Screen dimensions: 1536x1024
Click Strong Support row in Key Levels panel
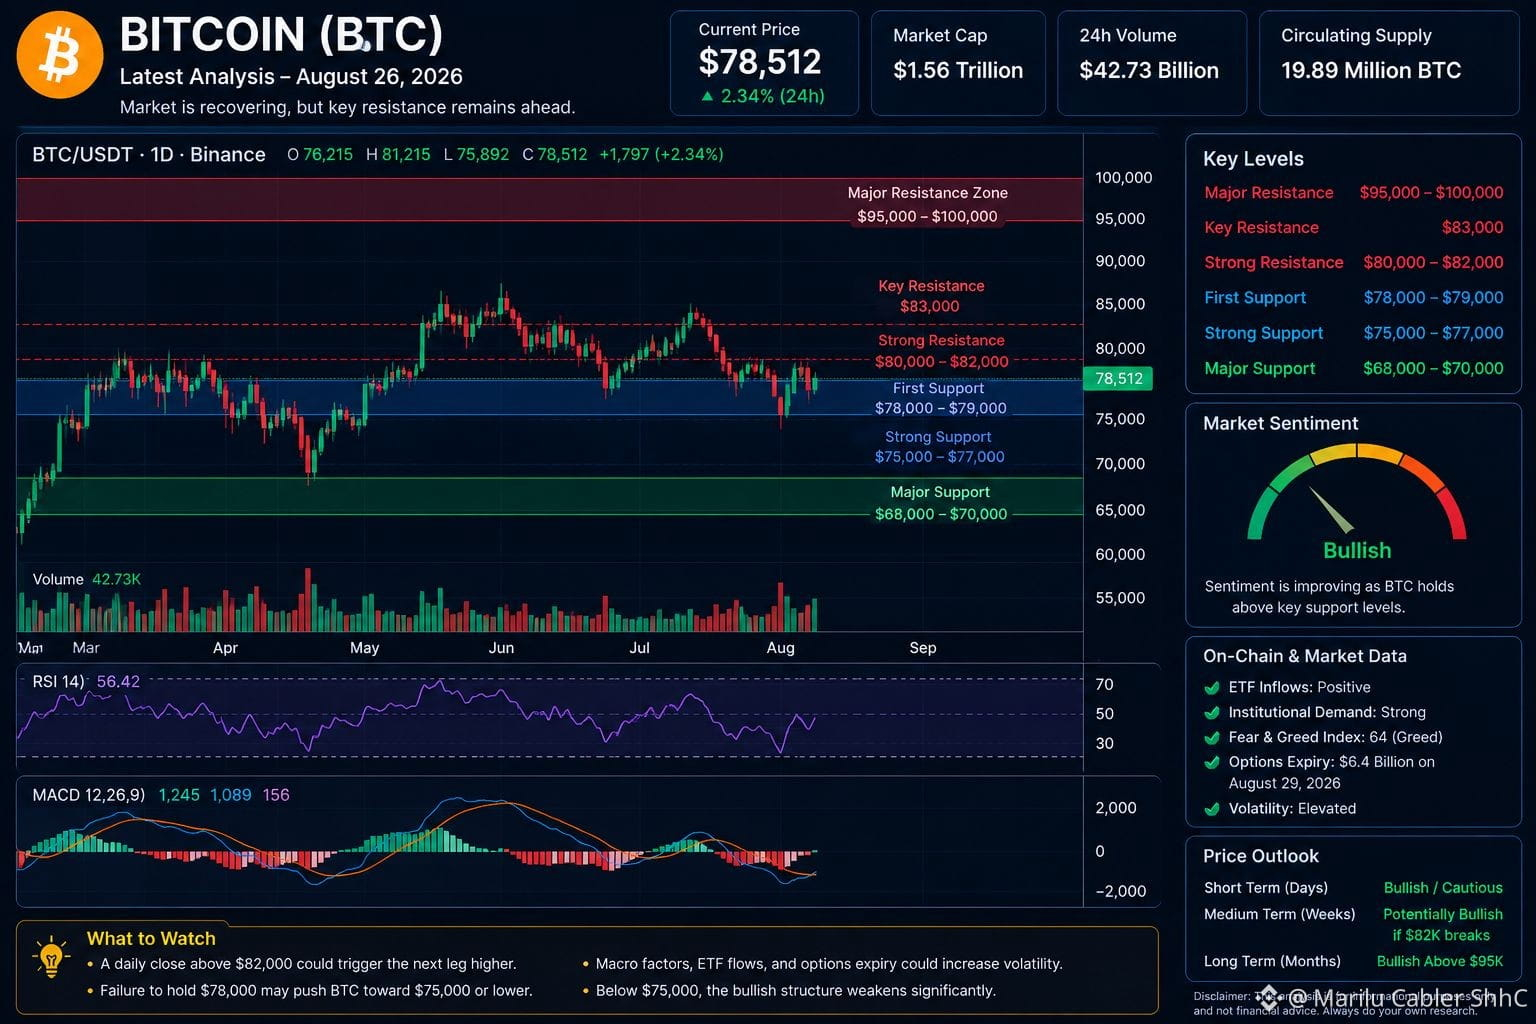click(x=1353, y=333)
